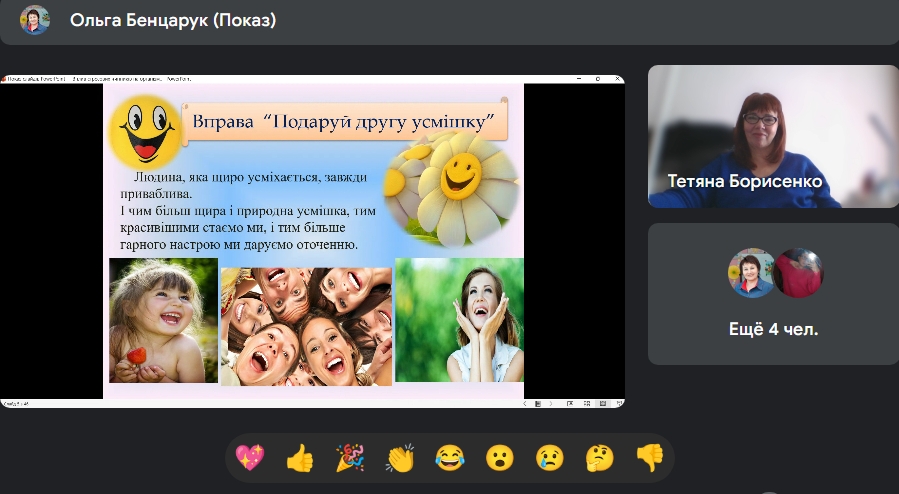This screenshot has width=899, height=494.
Task: Open the "Ещё 4 чел." participants tile
Action: [x=772, y=293]
